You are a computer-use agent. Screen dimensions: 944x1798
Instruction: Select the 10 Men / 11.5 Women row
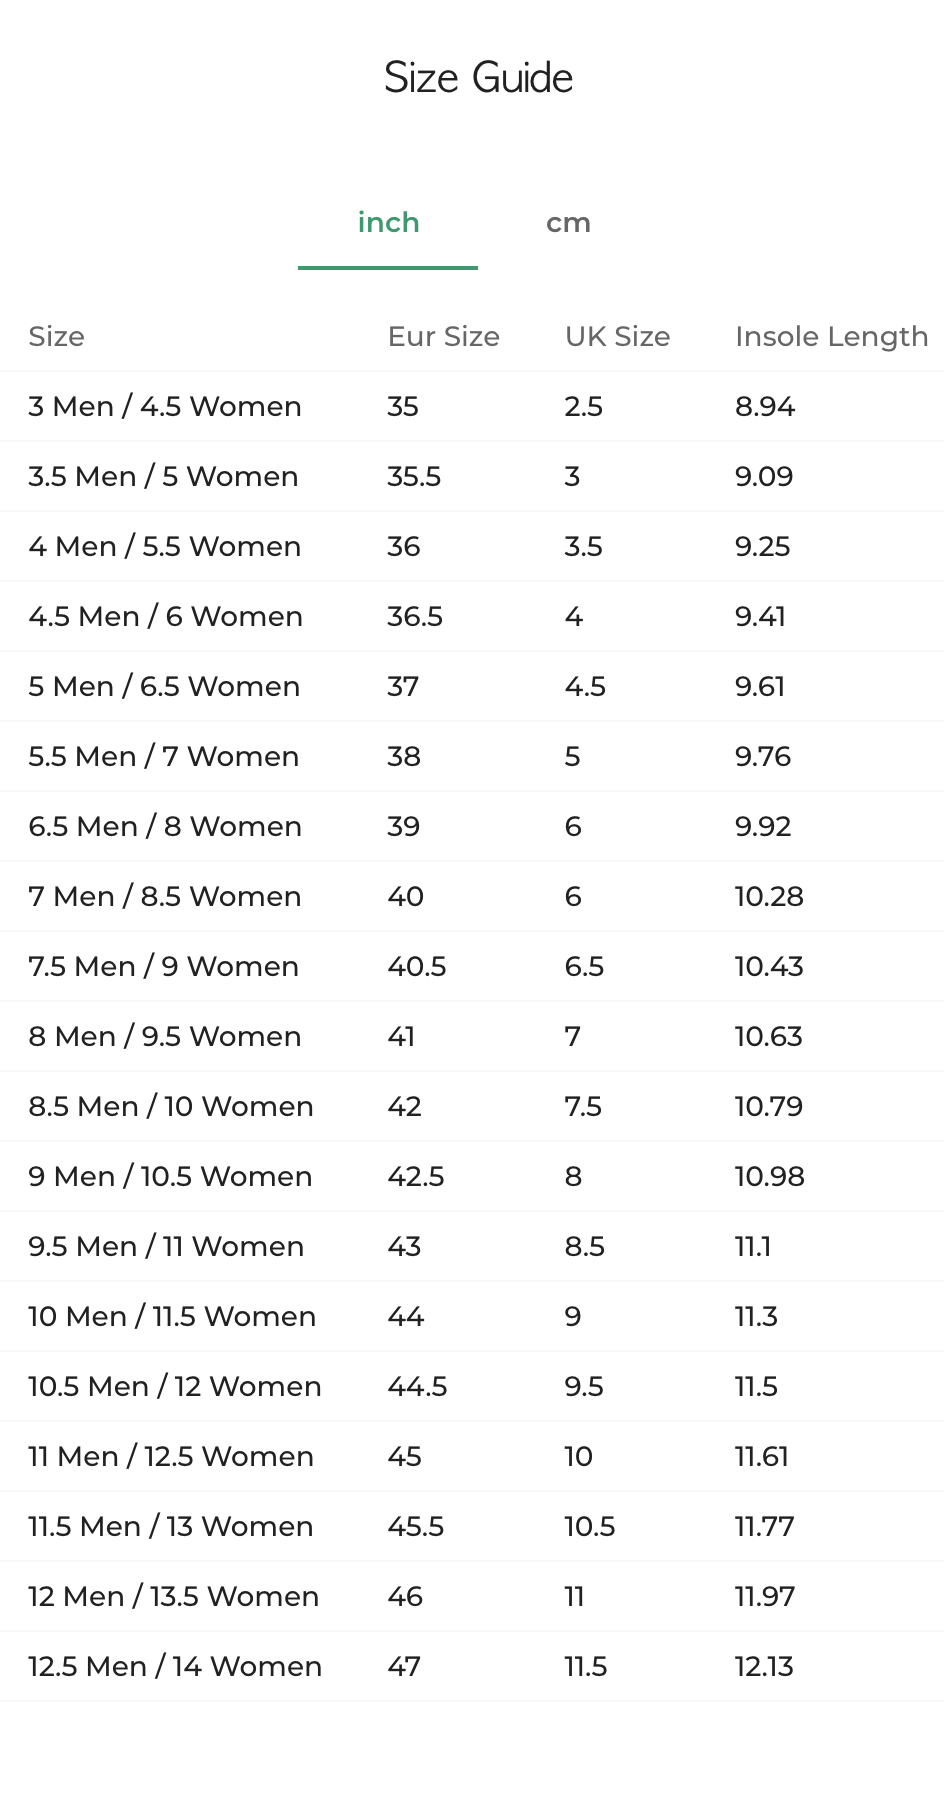[172, 1317]
